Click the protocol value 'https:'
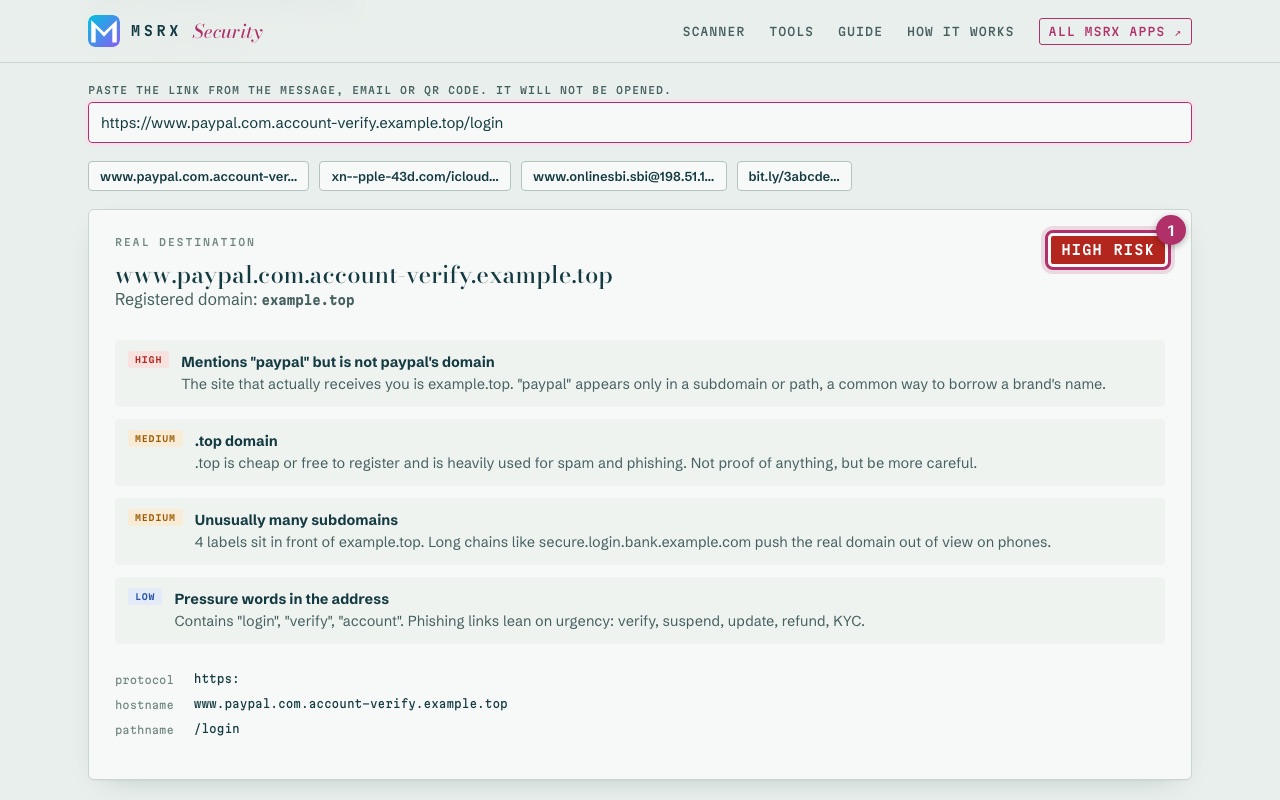Image resolution: width=1280 pixels, height=800 pixels. [x=217, y=679]
